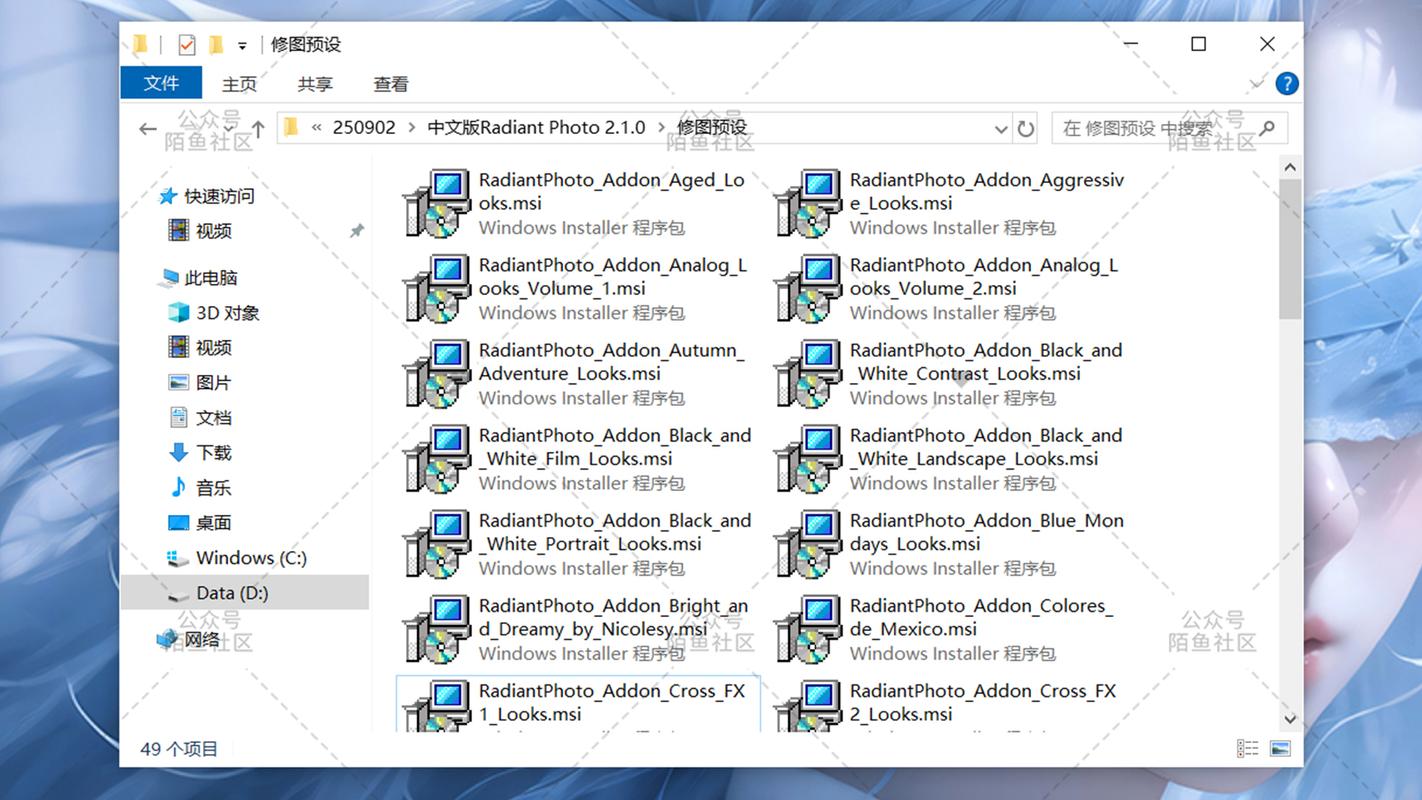Select installer icon of Blue_Mondays_Looks.msi
The height and width of the screenshot is (800, 1422).
[x=808, y=544]
